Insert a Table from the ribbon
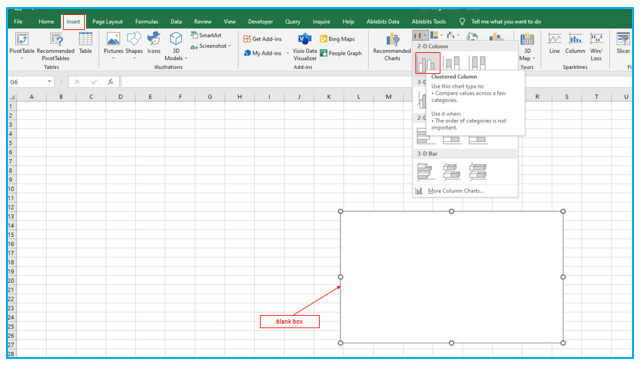Screen dimensions: 642x366 85,43
